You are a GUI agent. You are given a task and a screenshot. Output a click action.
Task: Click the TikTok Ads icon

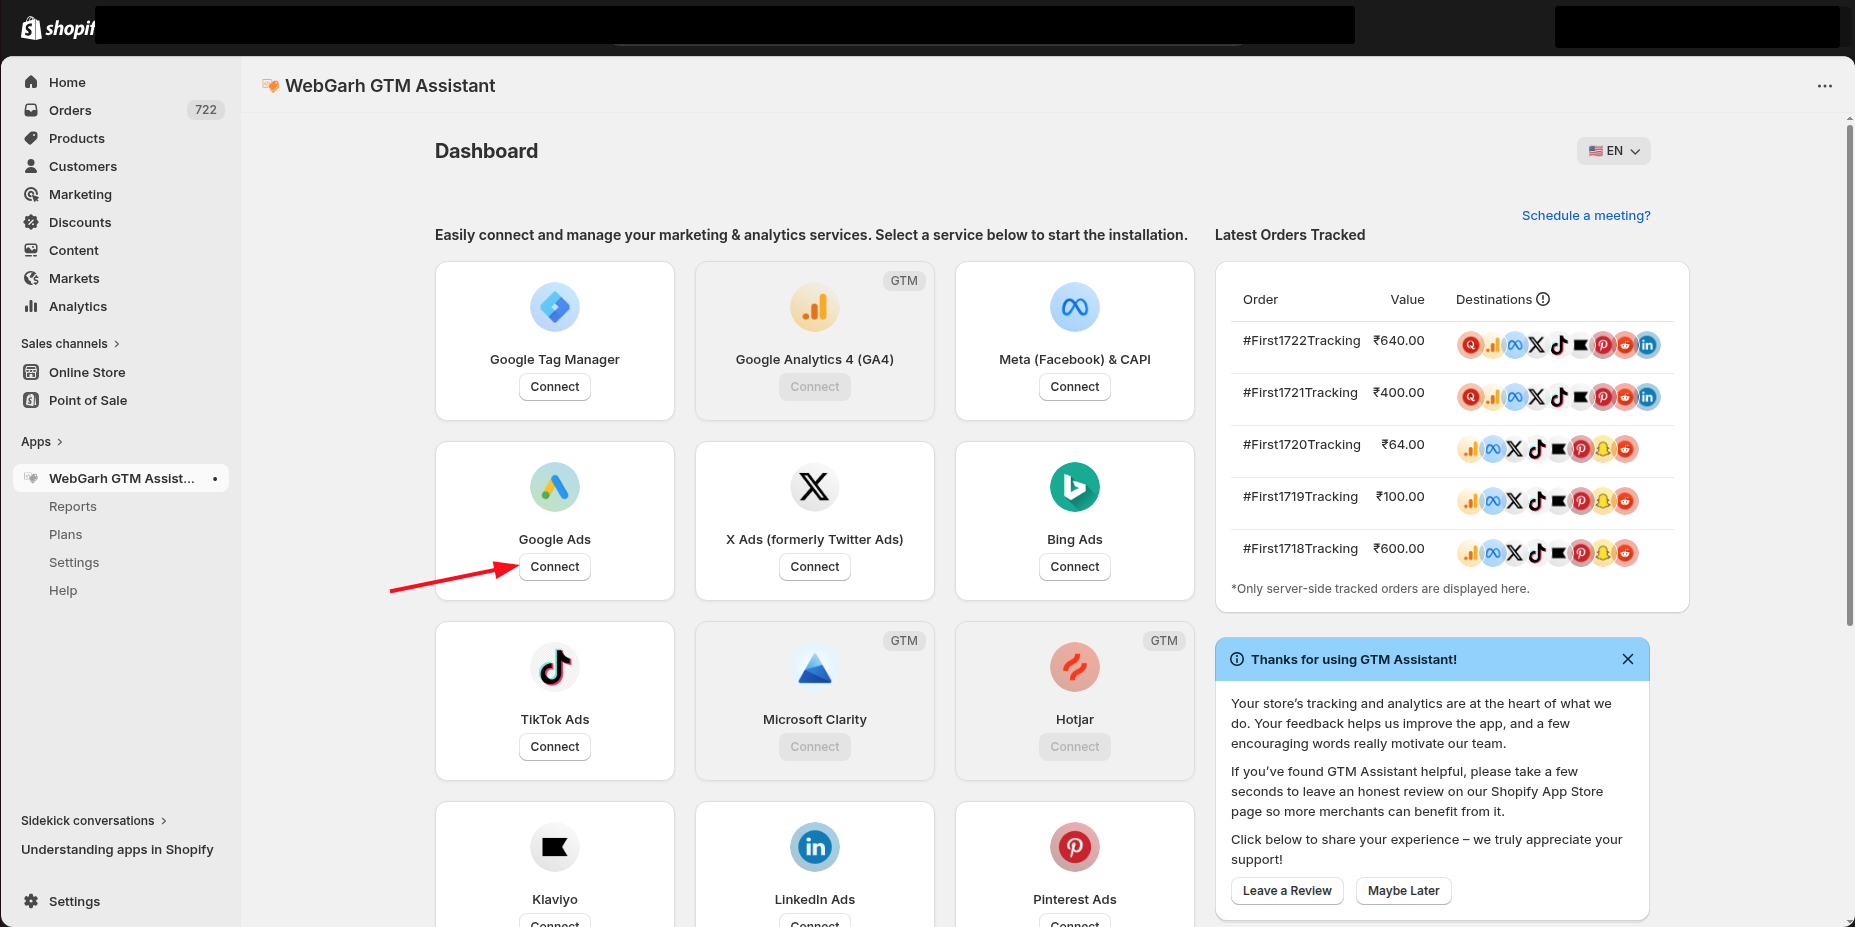coord(555,667)
